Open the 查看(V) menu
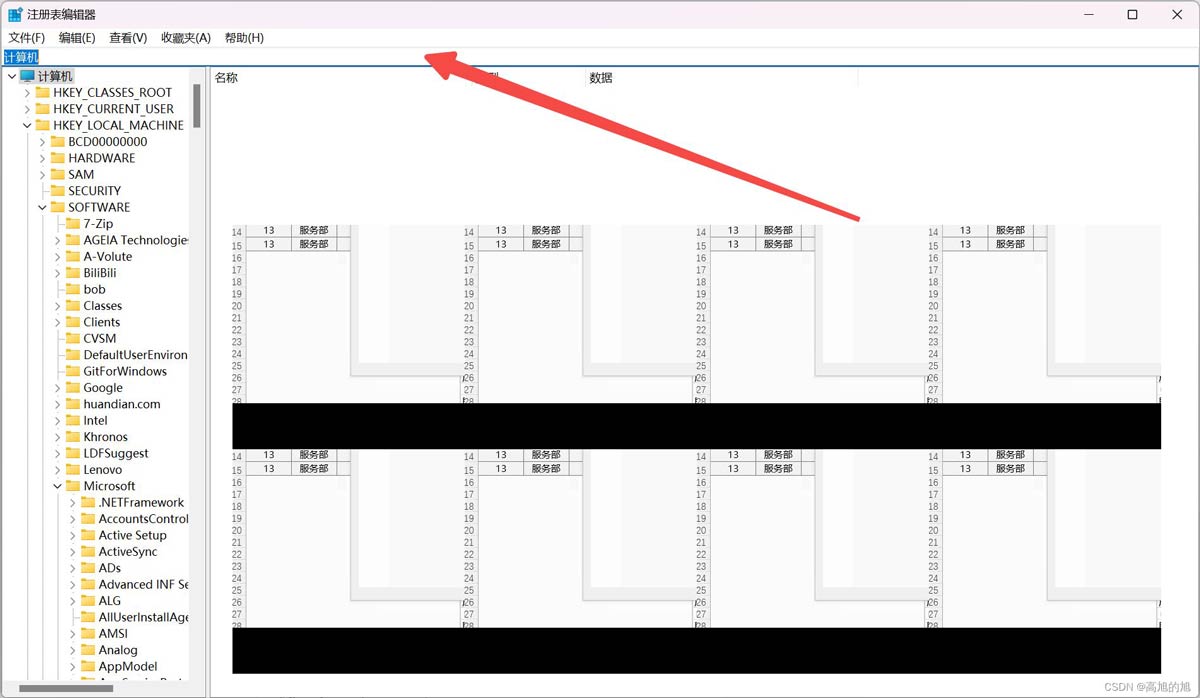The height and width of the screenshot is (698, 1200). [128, 38]
